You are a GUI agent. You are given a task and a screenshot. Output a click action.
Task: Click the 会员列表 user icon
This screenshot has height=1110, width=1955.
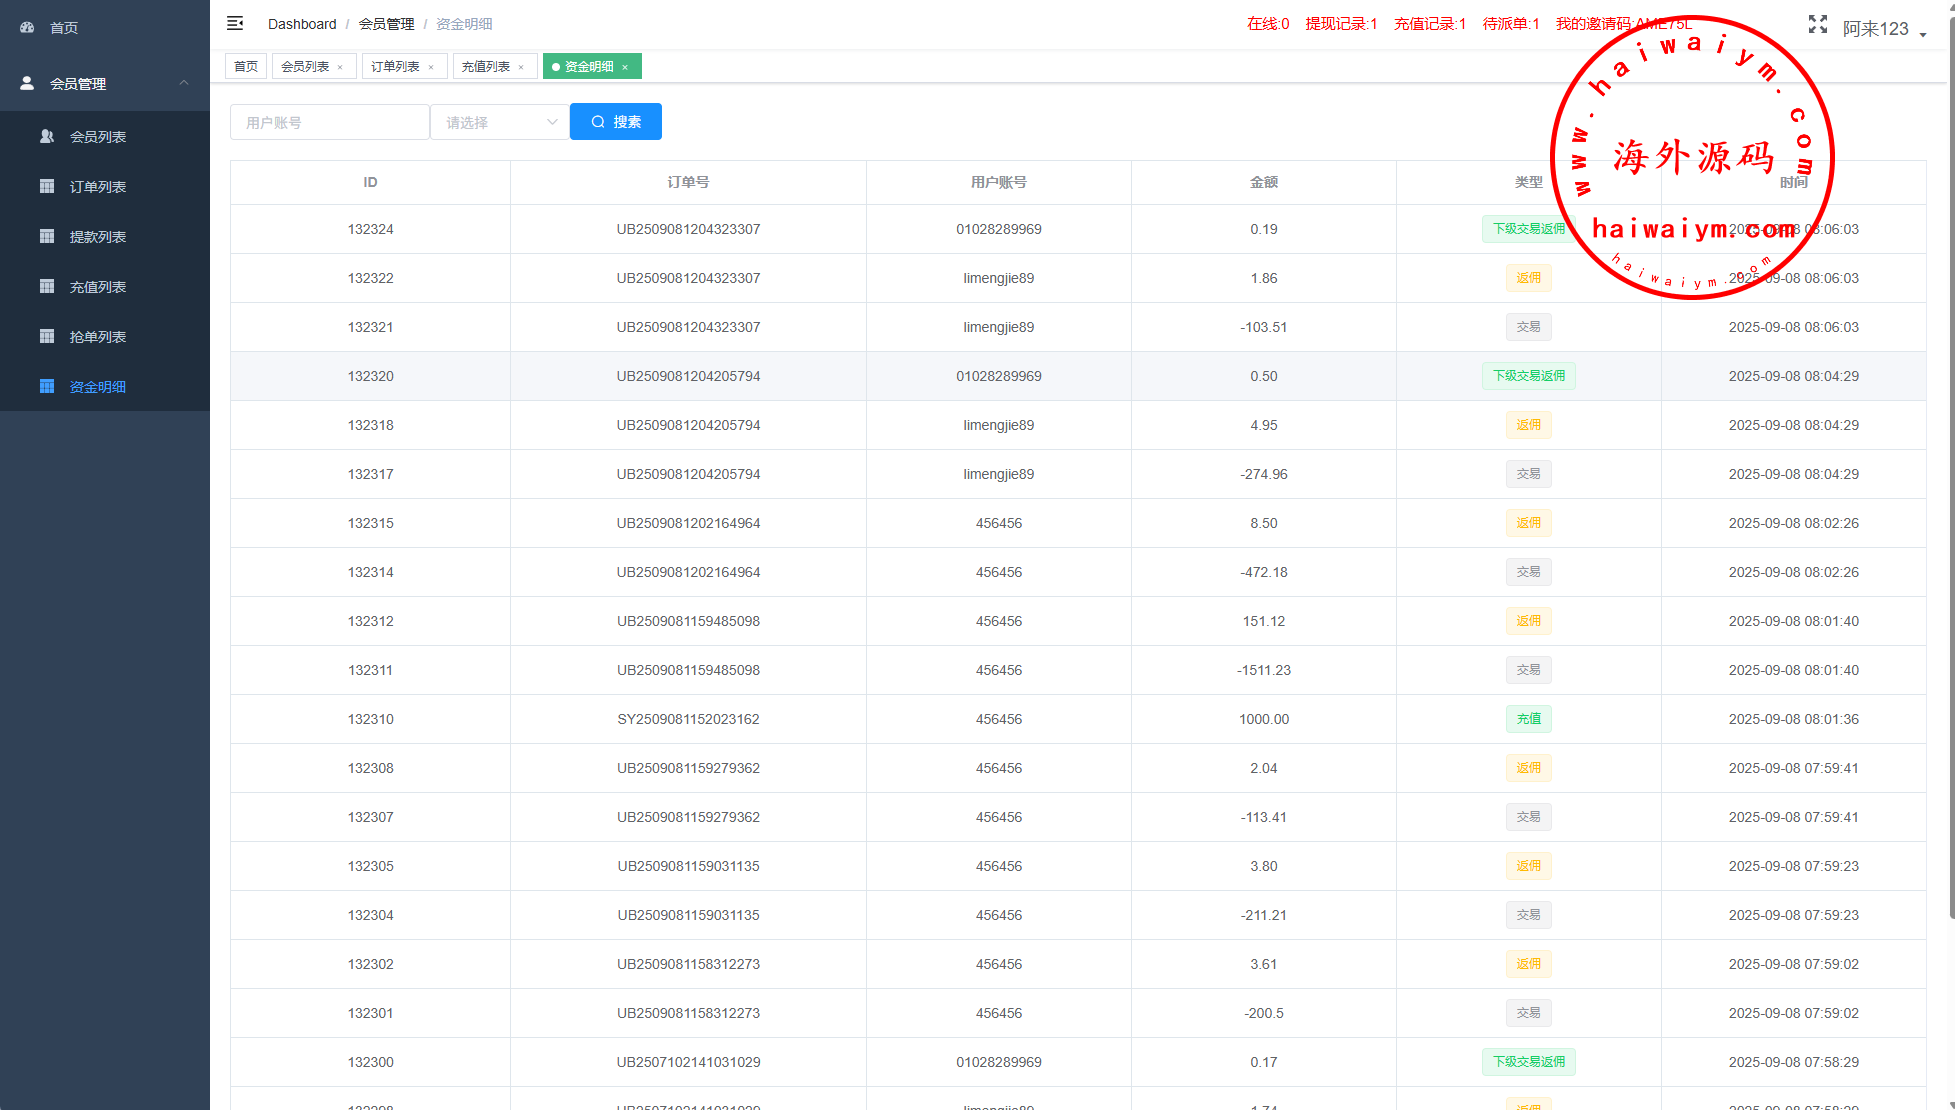(46, 136)
